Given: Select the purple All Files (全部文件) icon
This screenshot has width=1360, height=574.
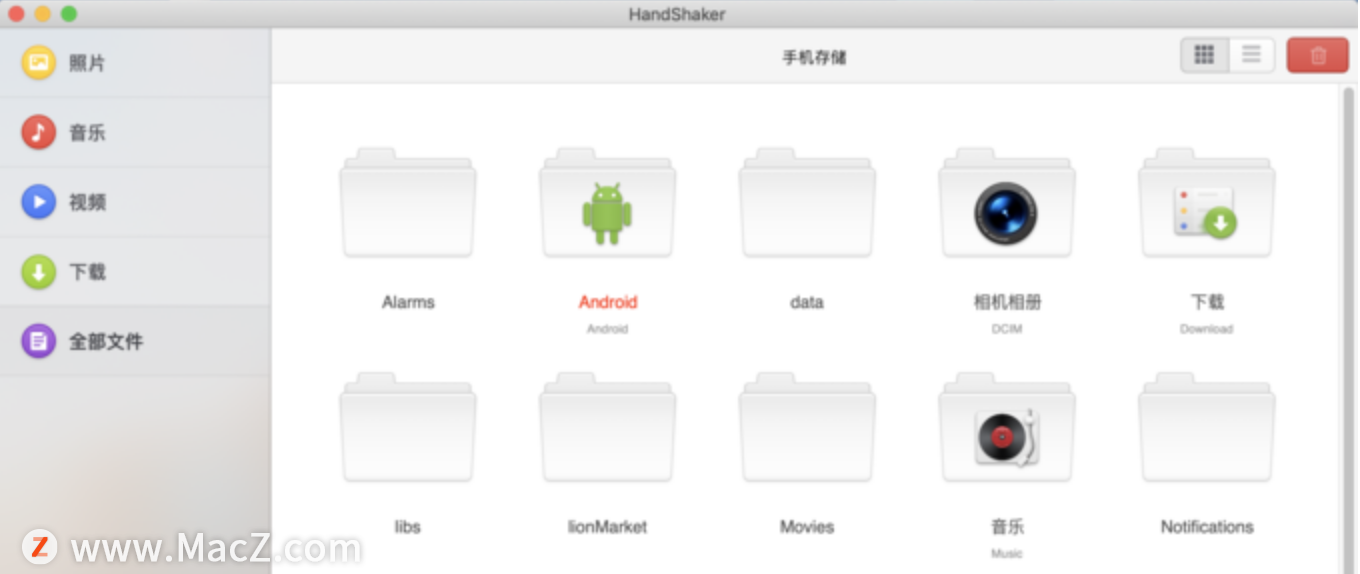Looking at the screenshot, I should click(39, 341).
